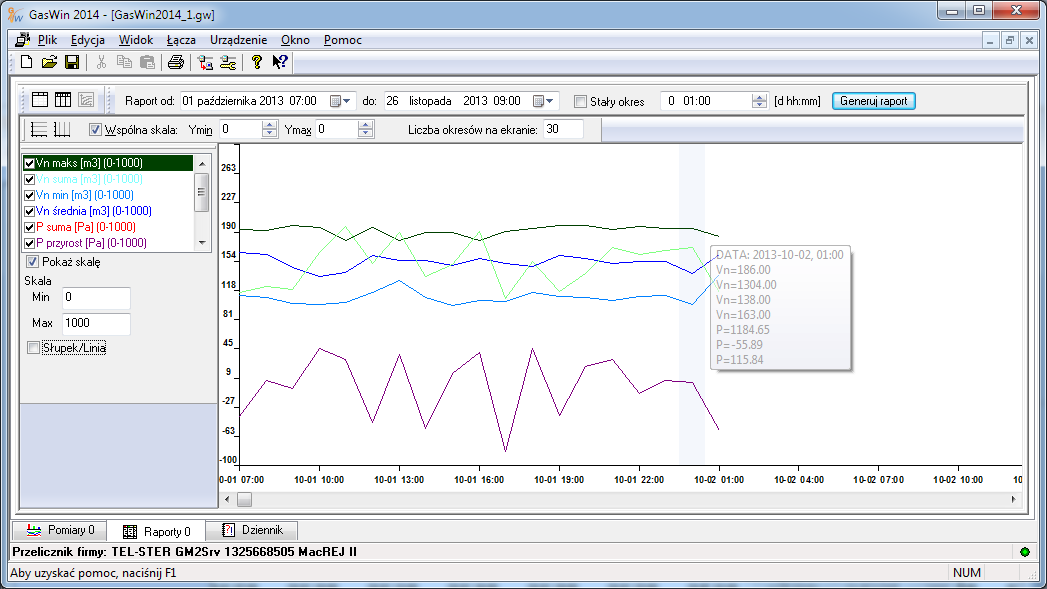
Task: Click the Copy toolbar icon
Action: coord(124,62)
